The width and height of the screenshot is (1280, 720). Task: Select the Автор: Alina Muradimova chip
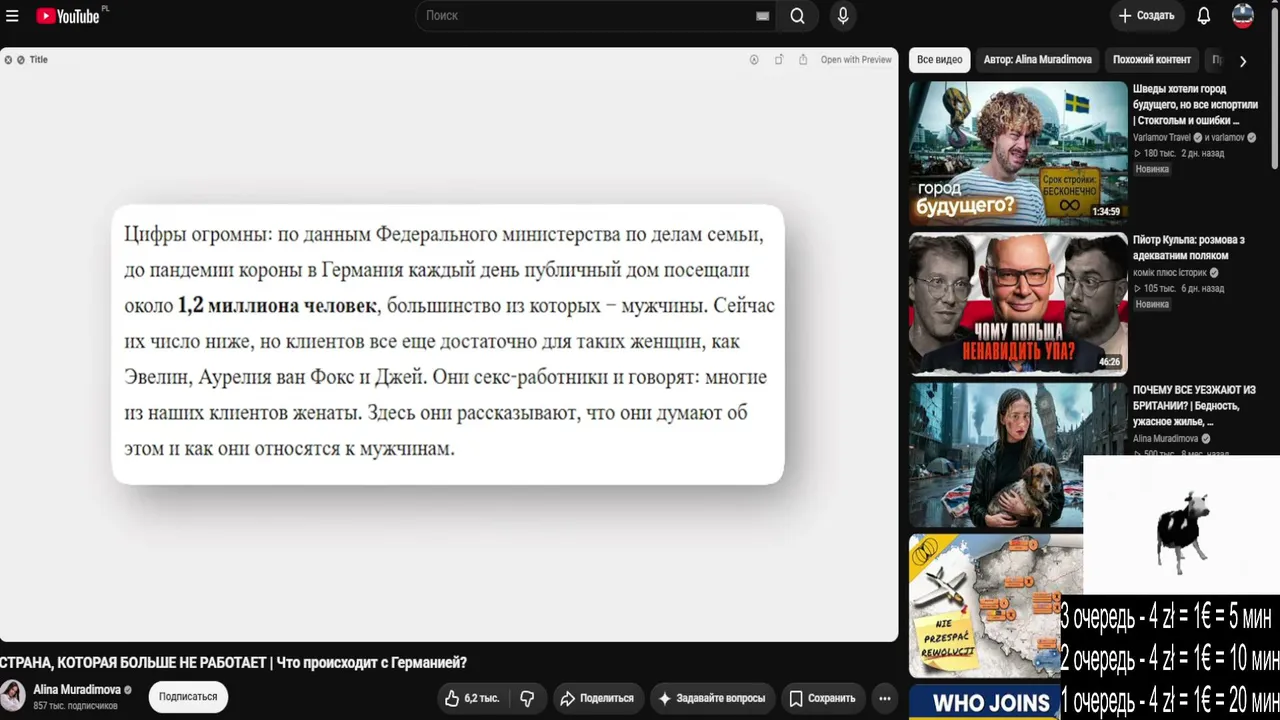pos(1037,60)
